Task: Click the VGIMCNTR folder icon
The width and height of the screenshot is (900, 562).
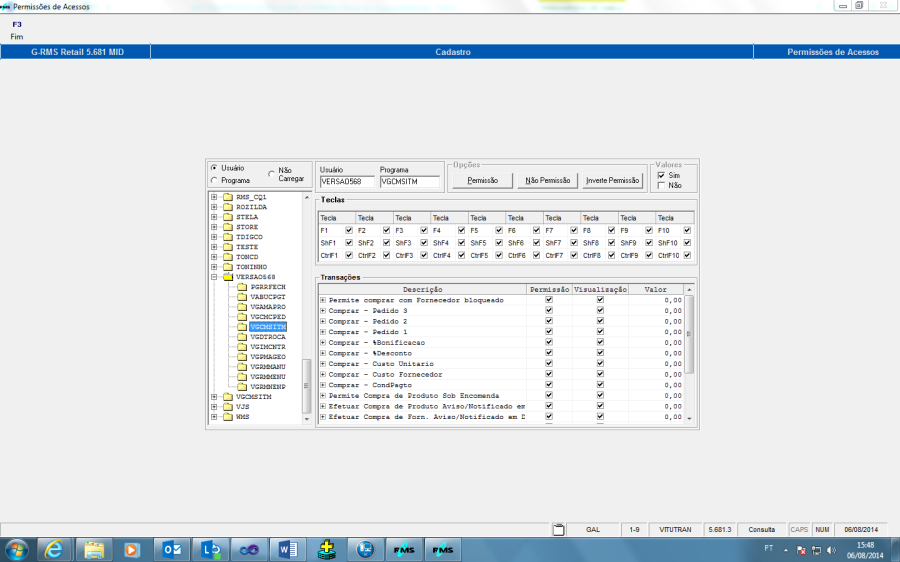Action: pos(242,347)
